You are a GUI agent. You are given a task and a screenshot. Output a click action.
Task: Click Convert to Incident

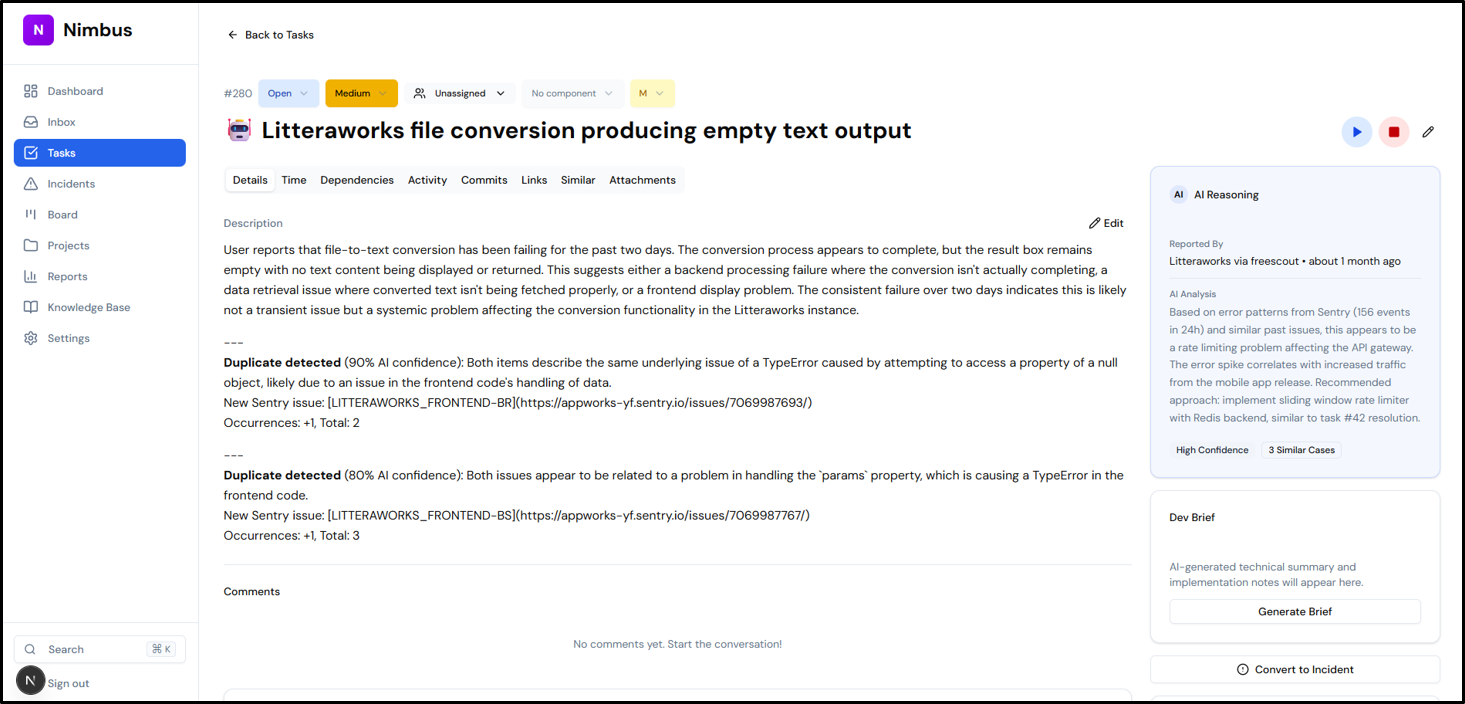coord(1294,669)
